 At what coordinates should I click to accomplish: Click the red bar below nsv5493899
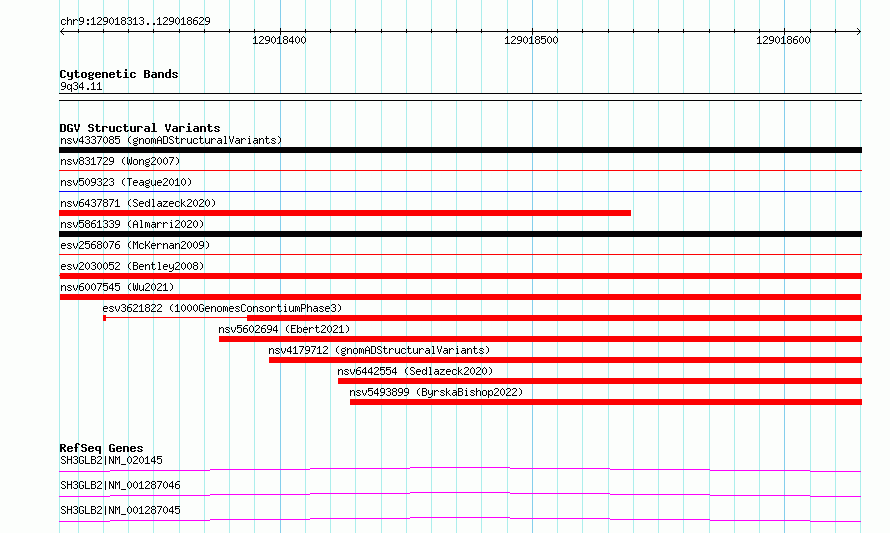tap(606, 402)
